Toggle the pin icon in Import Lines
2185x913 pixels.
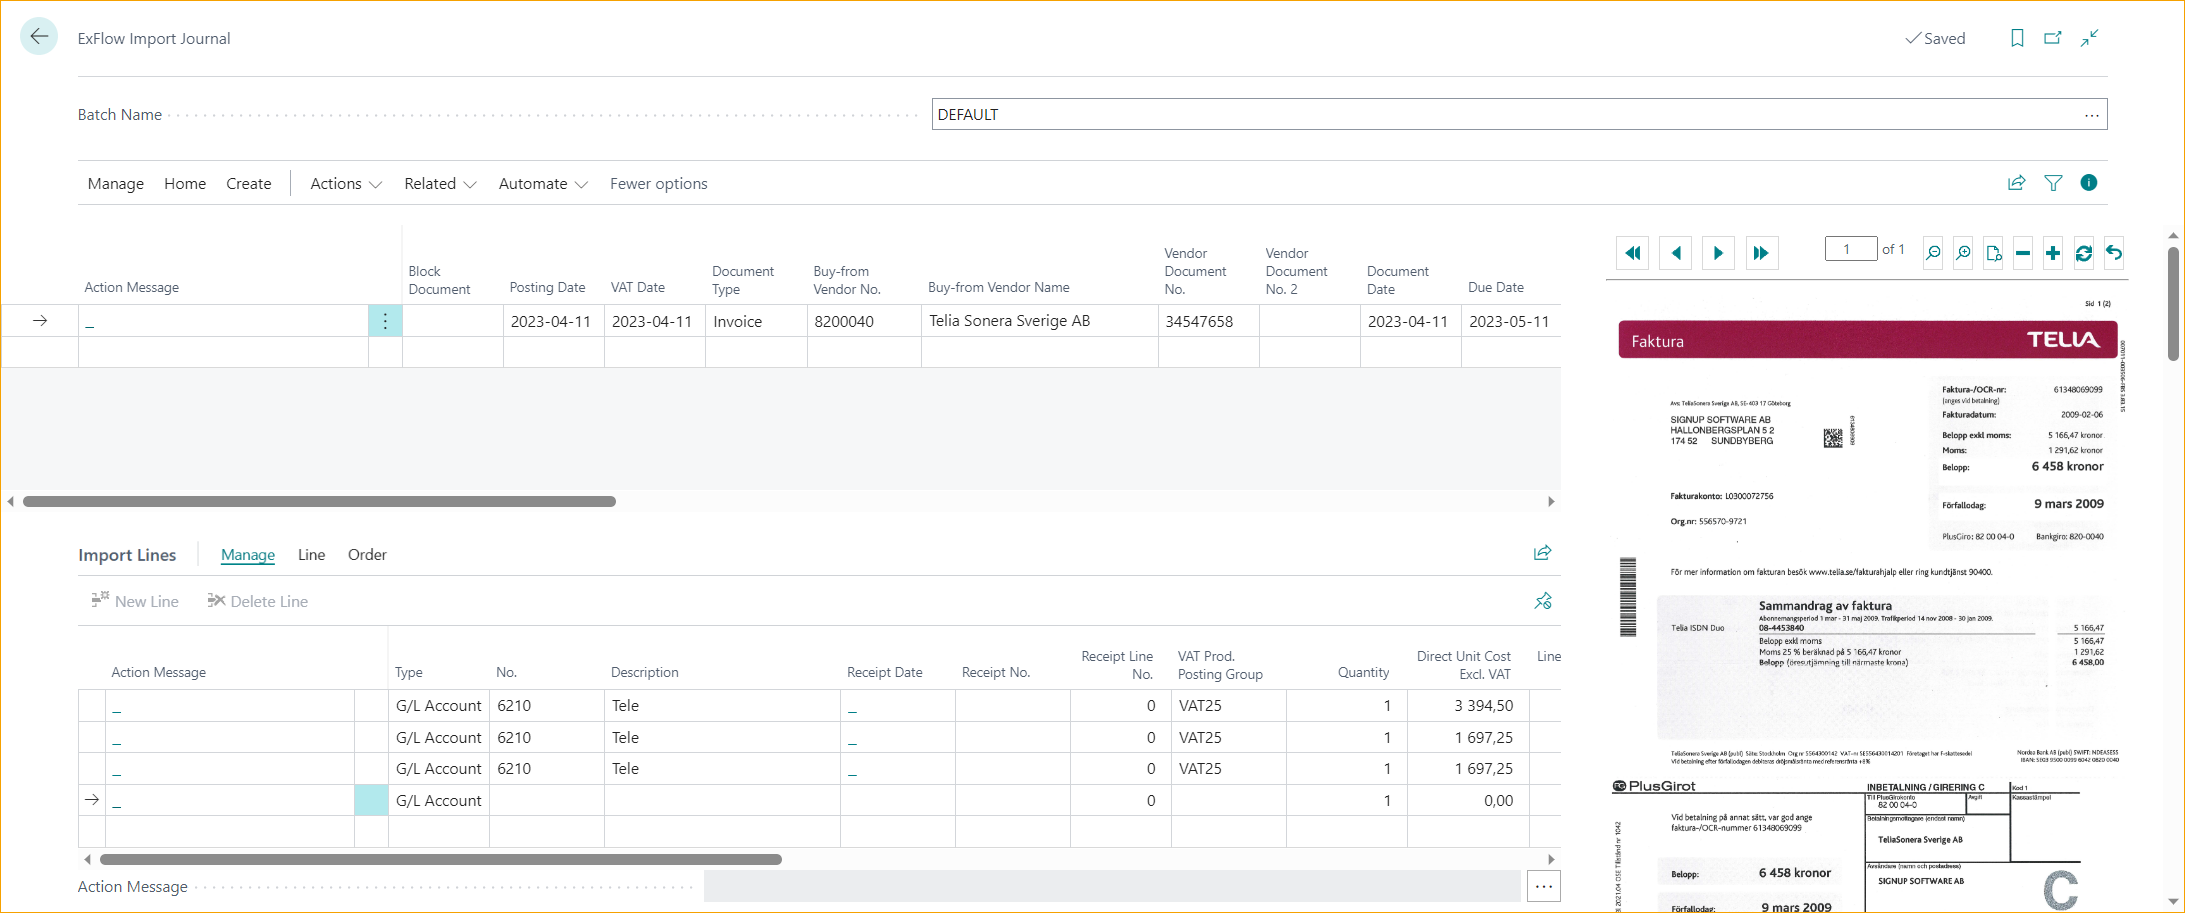1543,600
